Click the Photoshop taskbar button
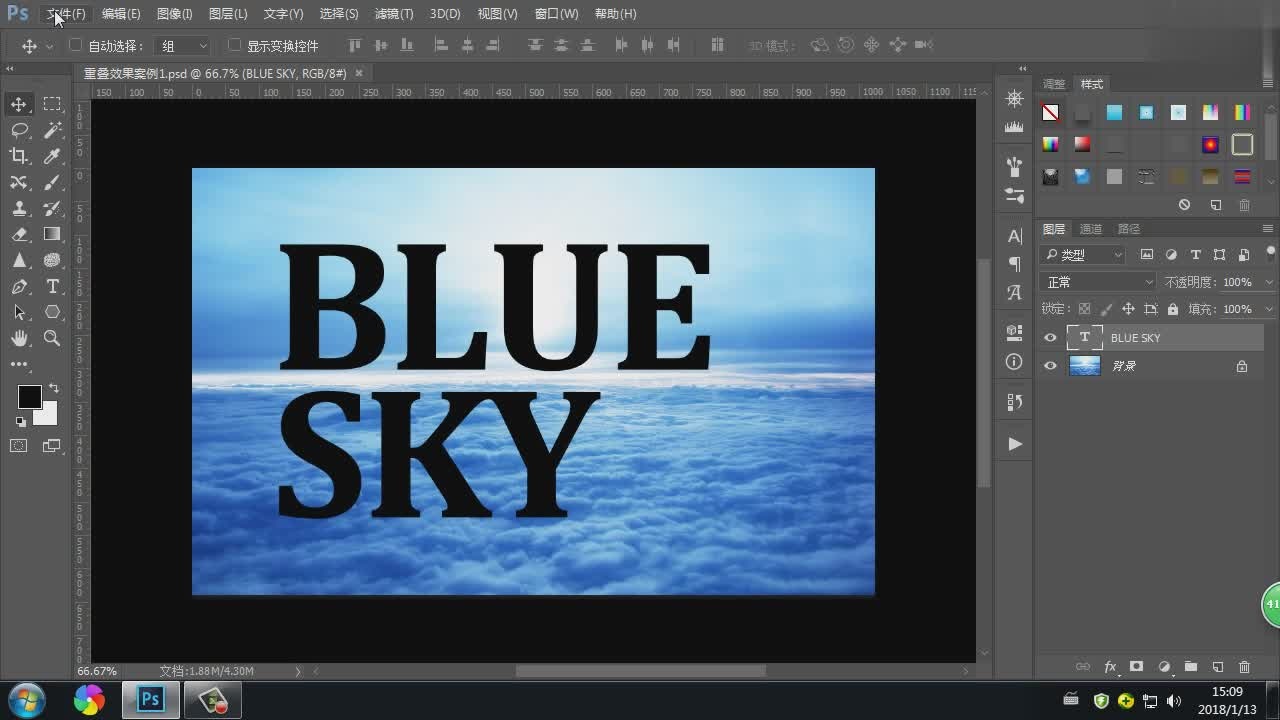Viewport: 1280px width, 720px height. tap(151, 700)
